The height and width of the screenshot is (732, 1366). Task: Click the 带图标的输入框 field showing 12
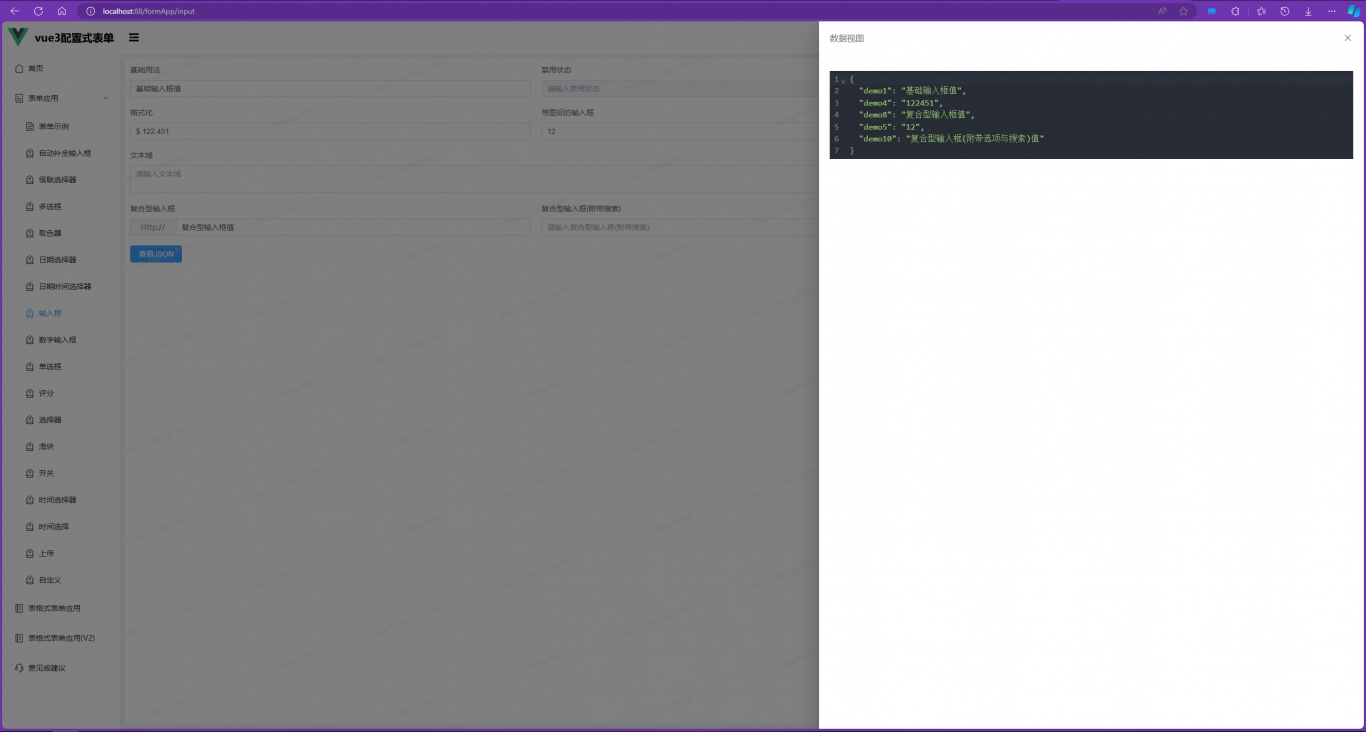680,131
